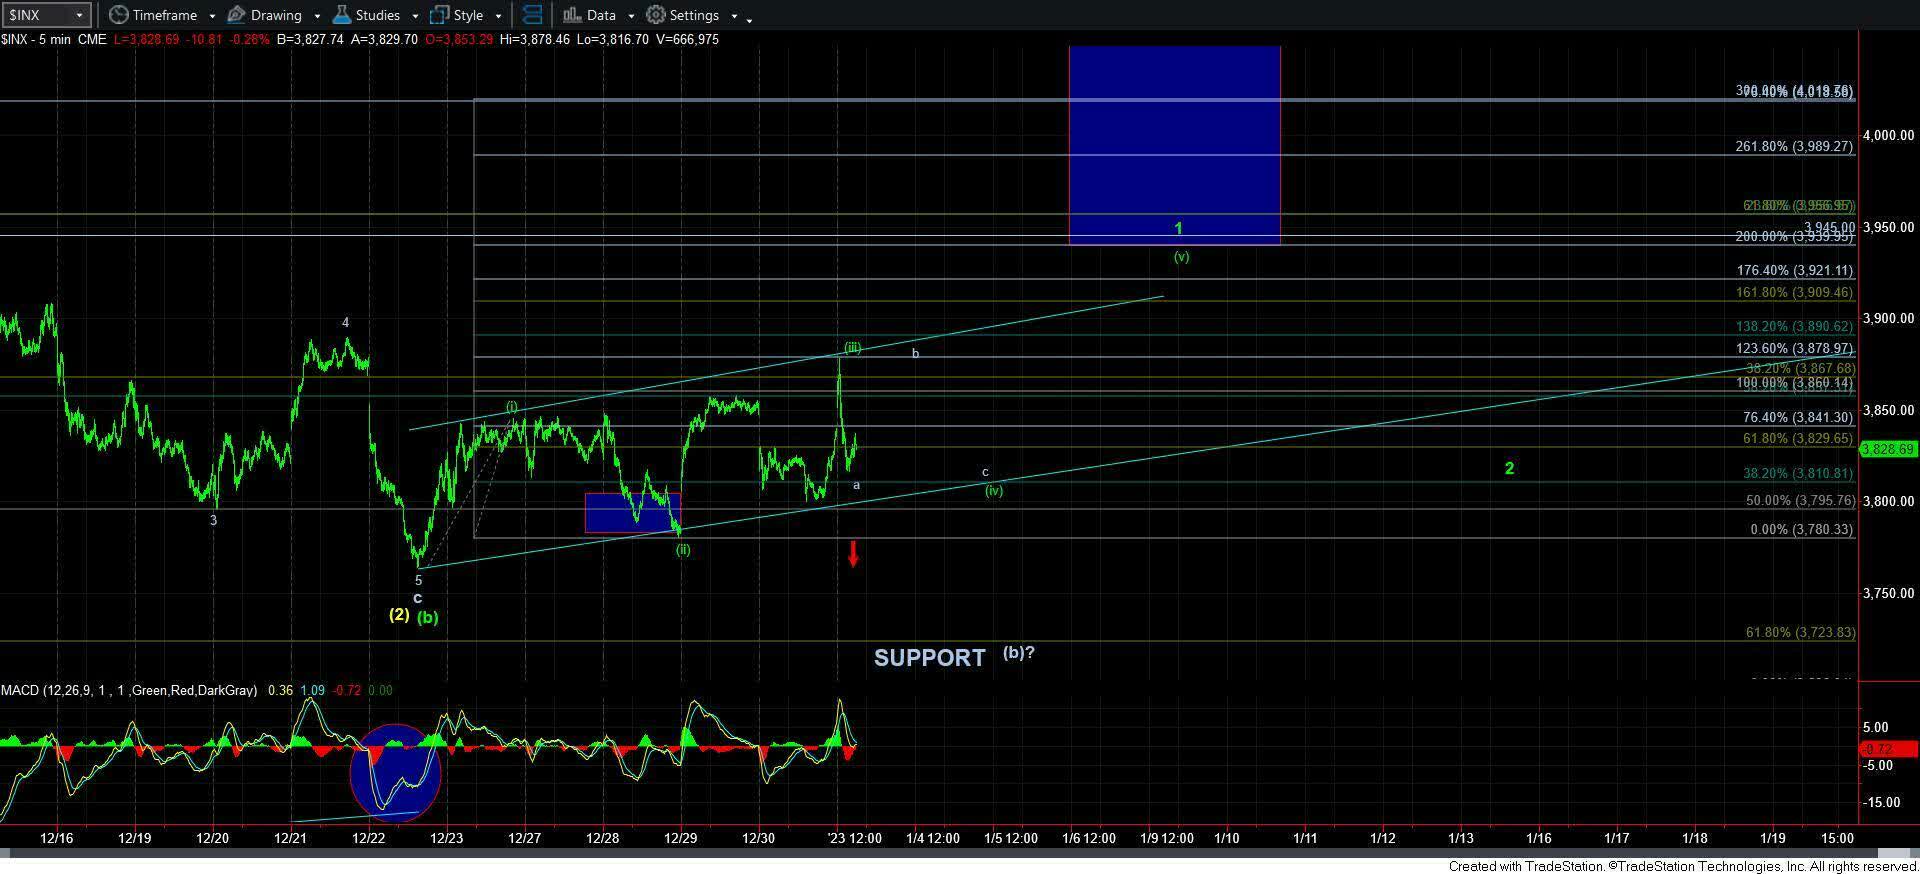The height and width of the screenshot is (874, 1920).
Task: Click the blue stacked-bars icon after Style
Action: (532, 15)
